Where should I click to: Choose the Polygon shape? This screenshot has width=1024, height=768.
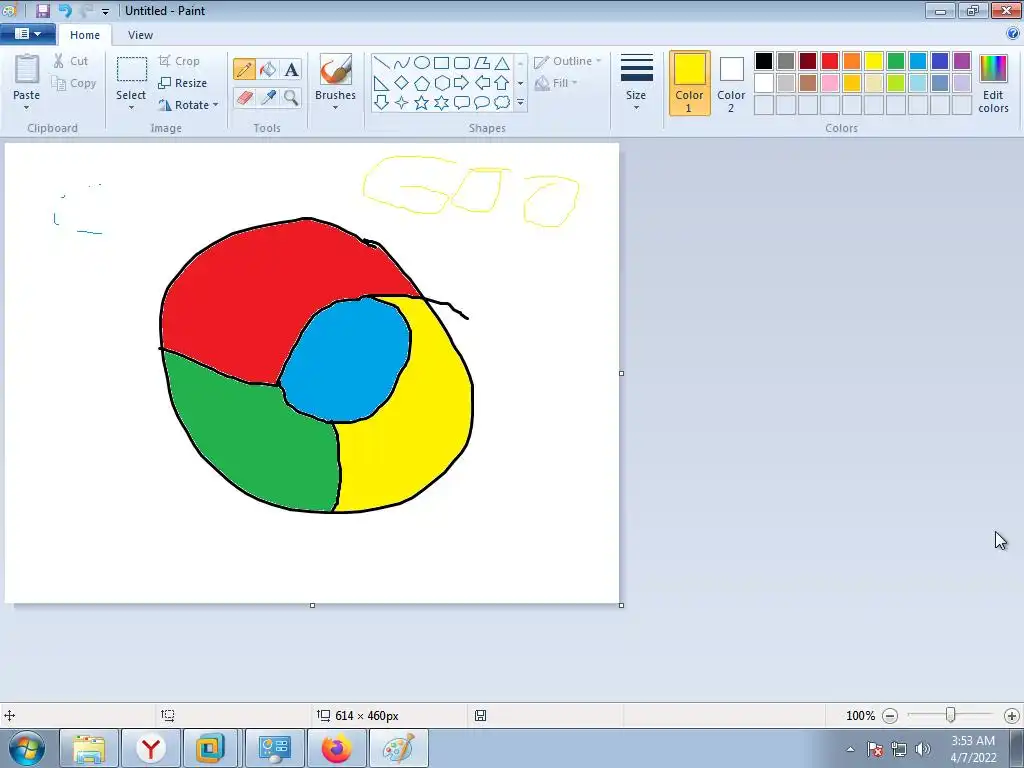click(x=482, y=63)
